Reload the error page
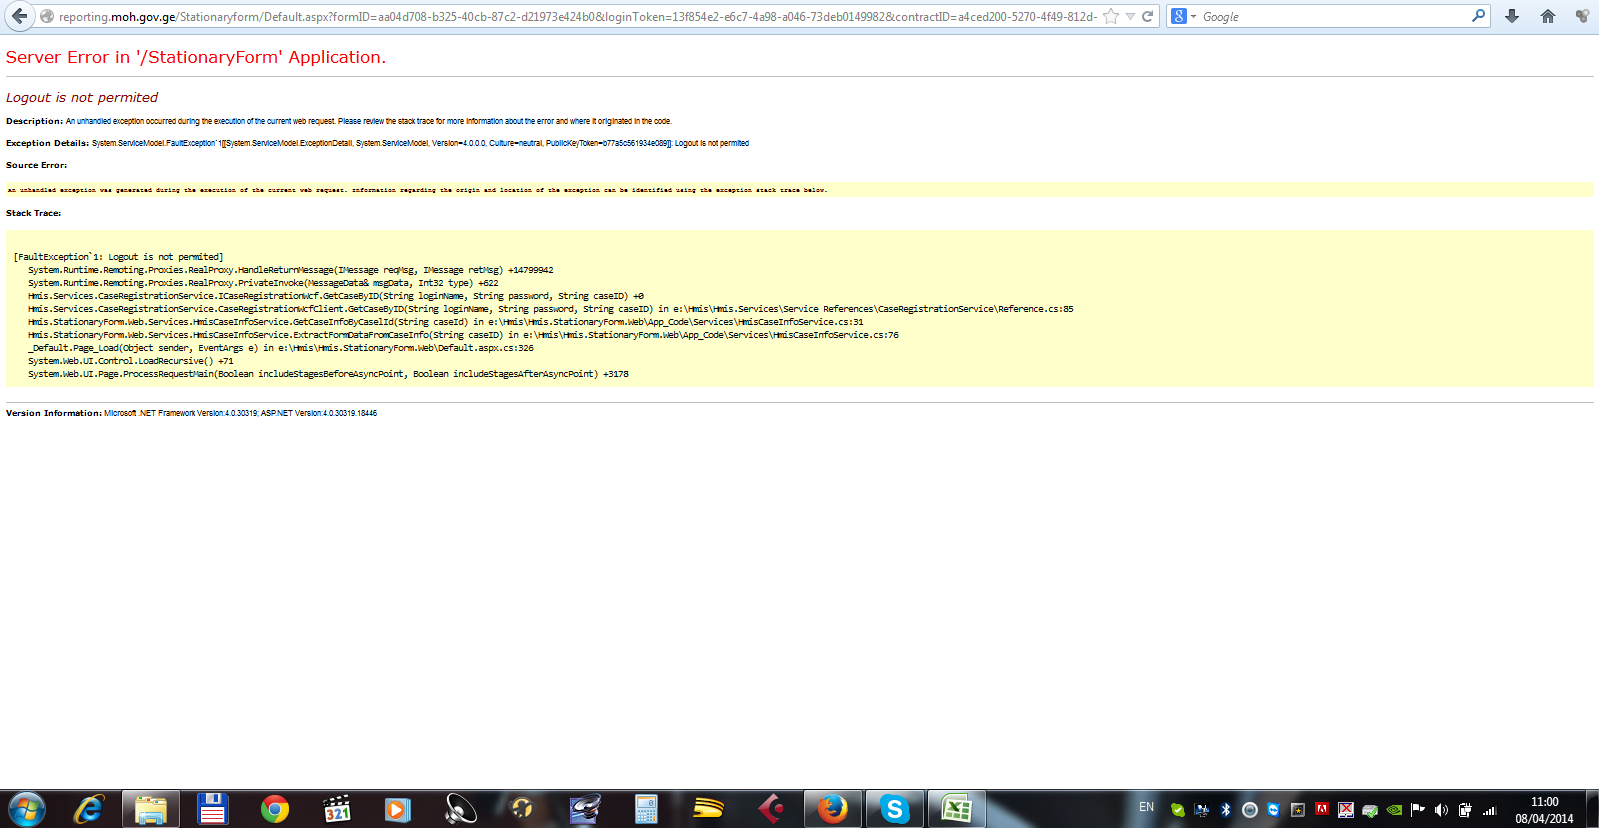Viewport: 1599px width, 828px height. point(1148,16)
